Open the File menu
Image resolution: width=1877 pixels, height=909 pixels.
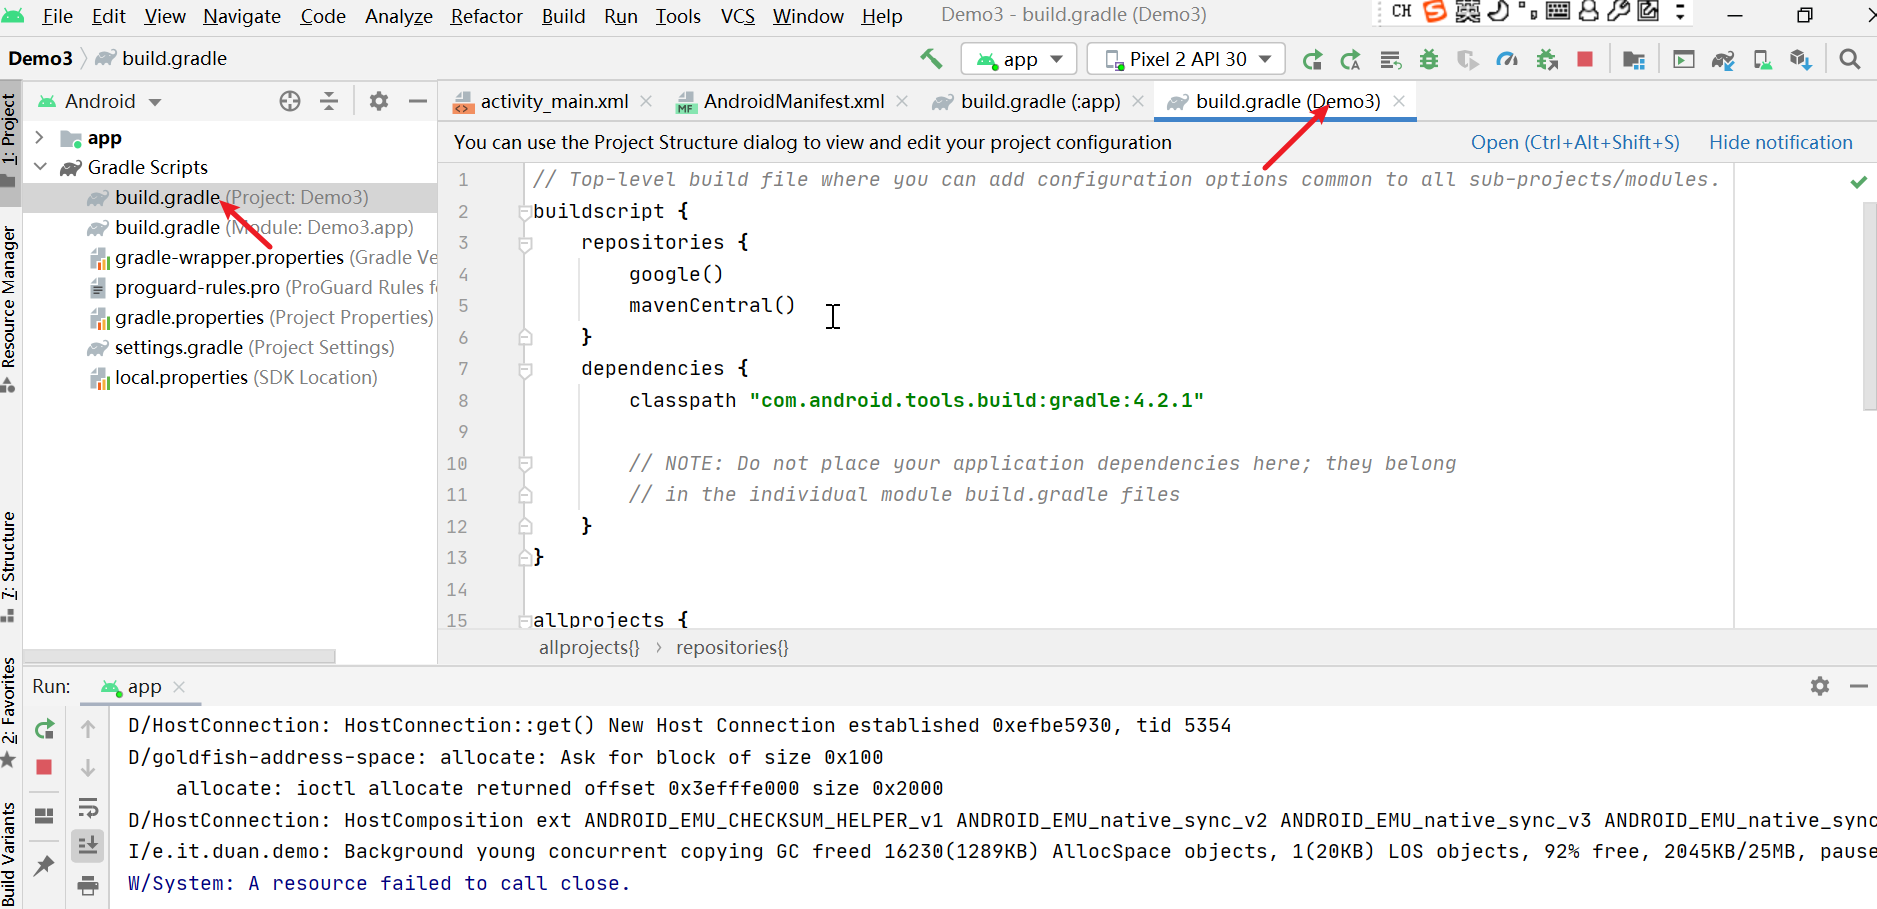point(57,16)
